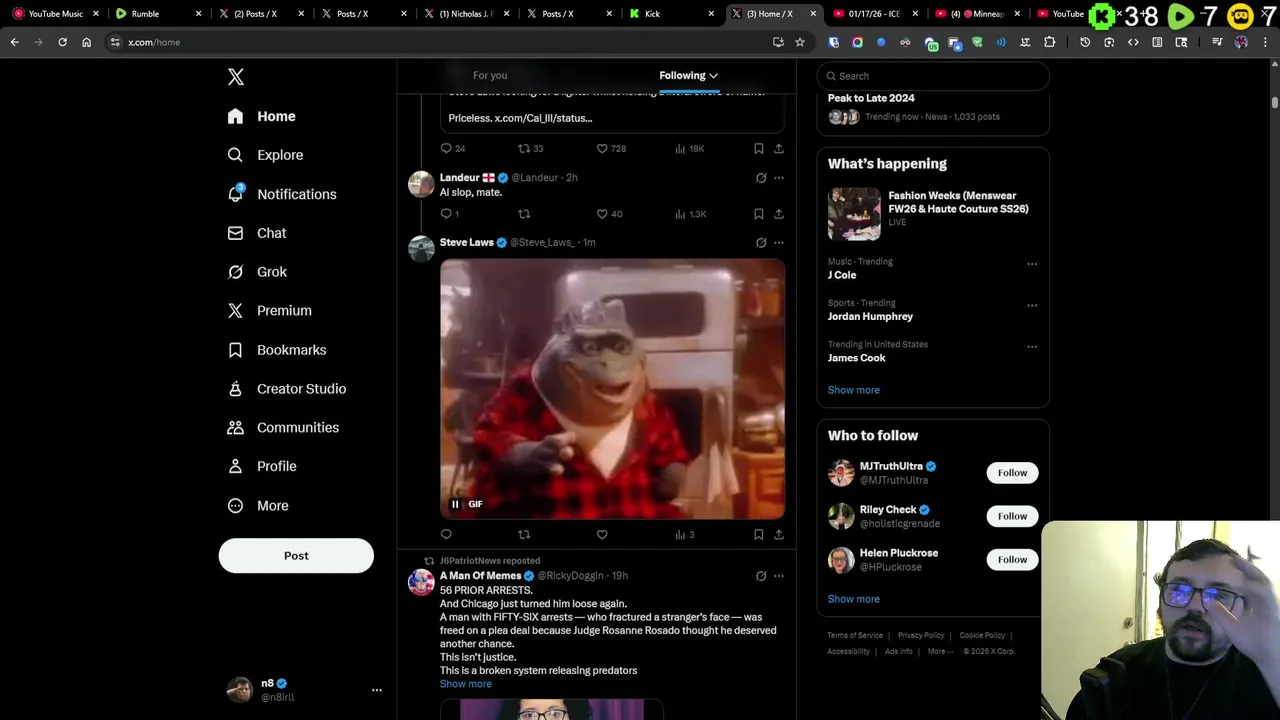This screenshot has height=720, width=1280.
Task: Reload the page in browser
Action: (62, 42)
